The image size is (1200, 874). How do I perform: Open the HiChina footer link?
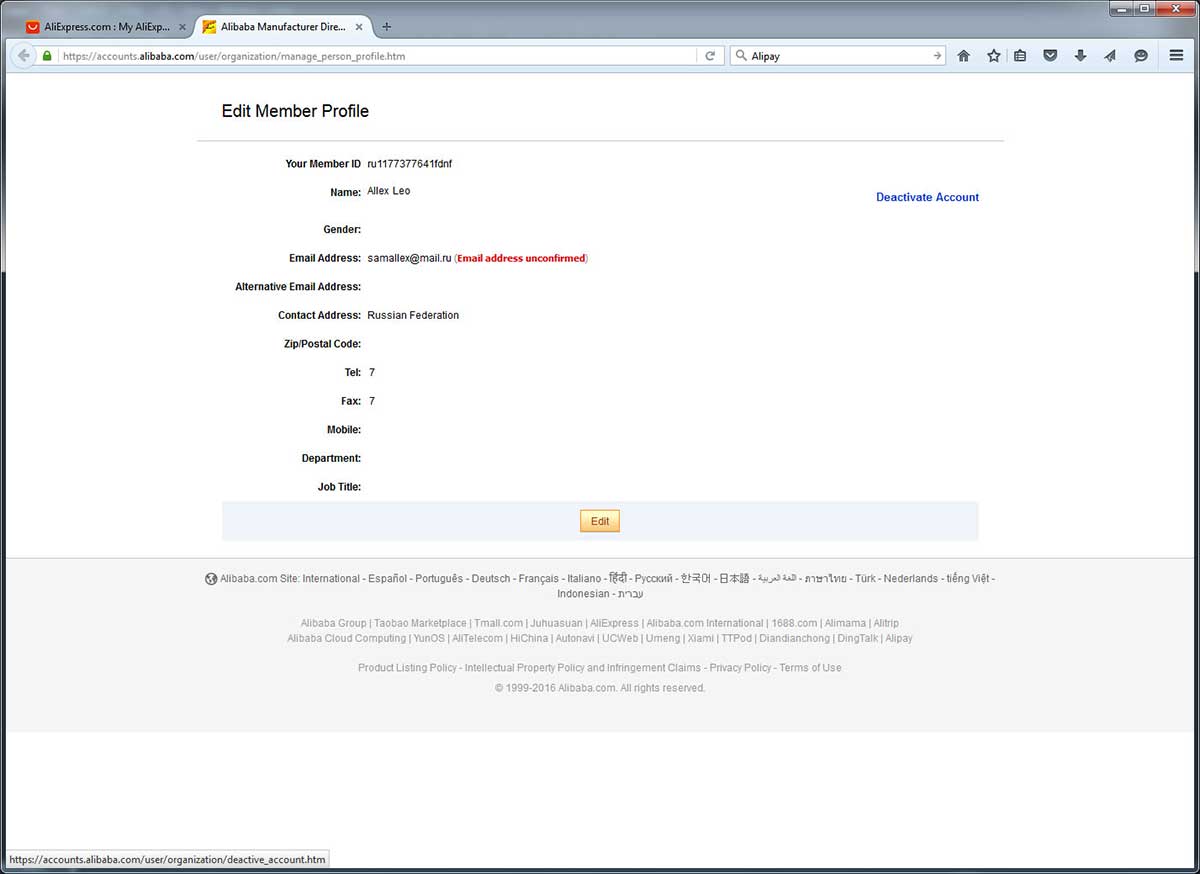coord(529,638)
